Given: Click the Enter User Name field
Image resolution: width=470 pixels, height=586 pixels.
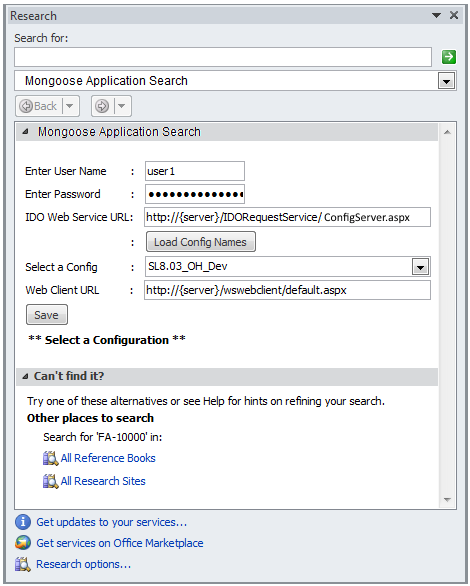Looking at the screenshot, I should click(x=195, y=171).
